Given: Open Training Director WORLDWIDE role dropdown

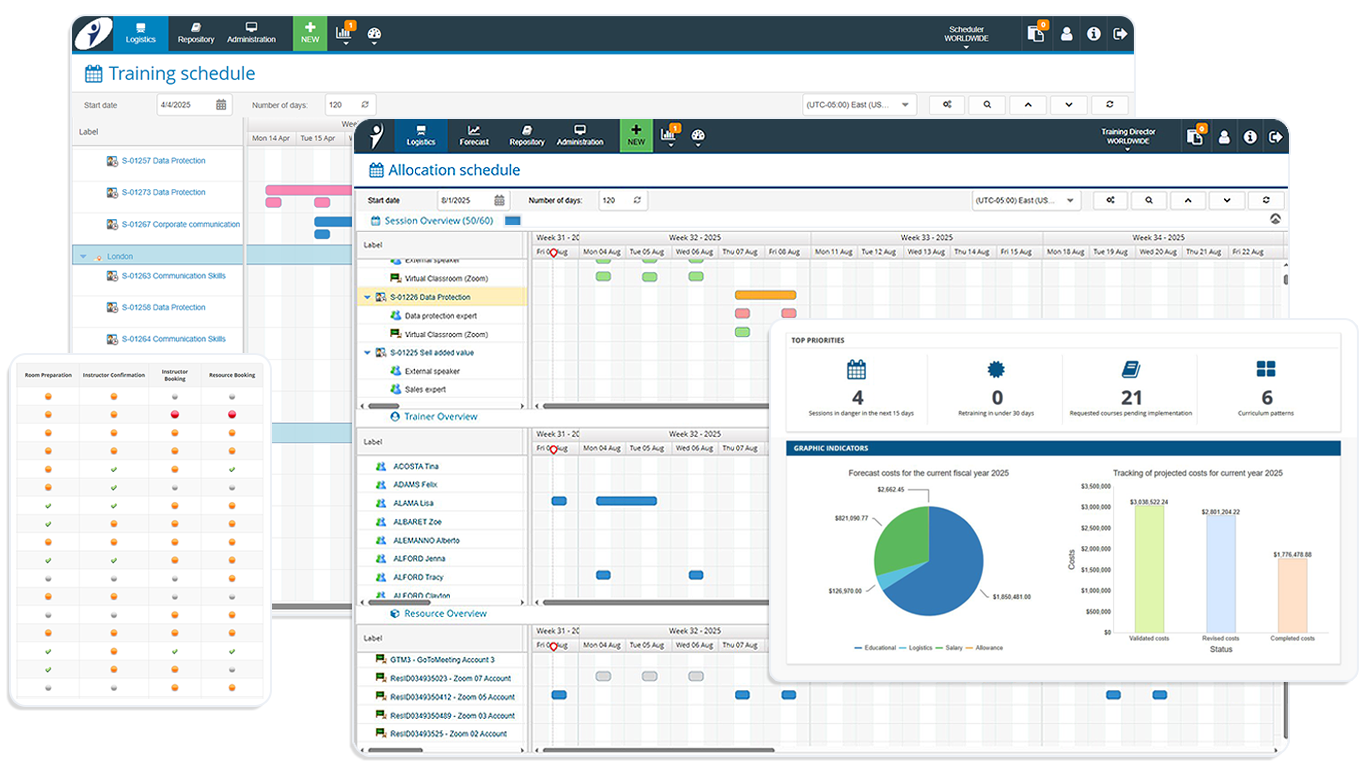Looking at the screenshot, I should pyautogui.click(x=1128, y=138).
